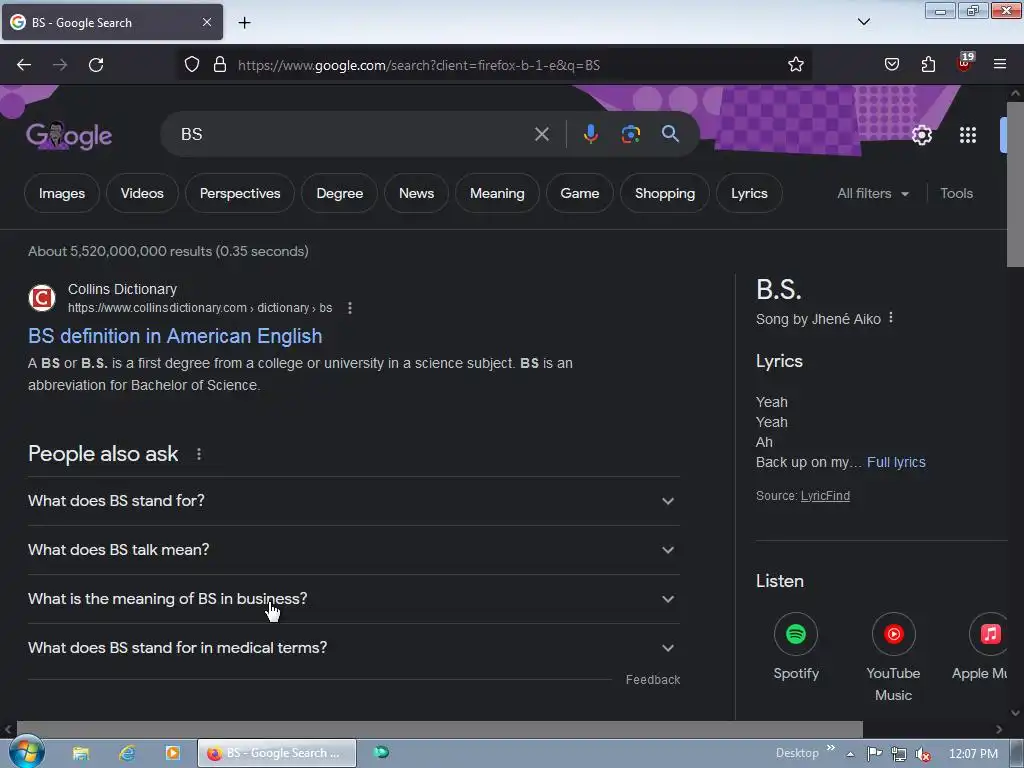Open the Pocket save icon

click(891, 64)
